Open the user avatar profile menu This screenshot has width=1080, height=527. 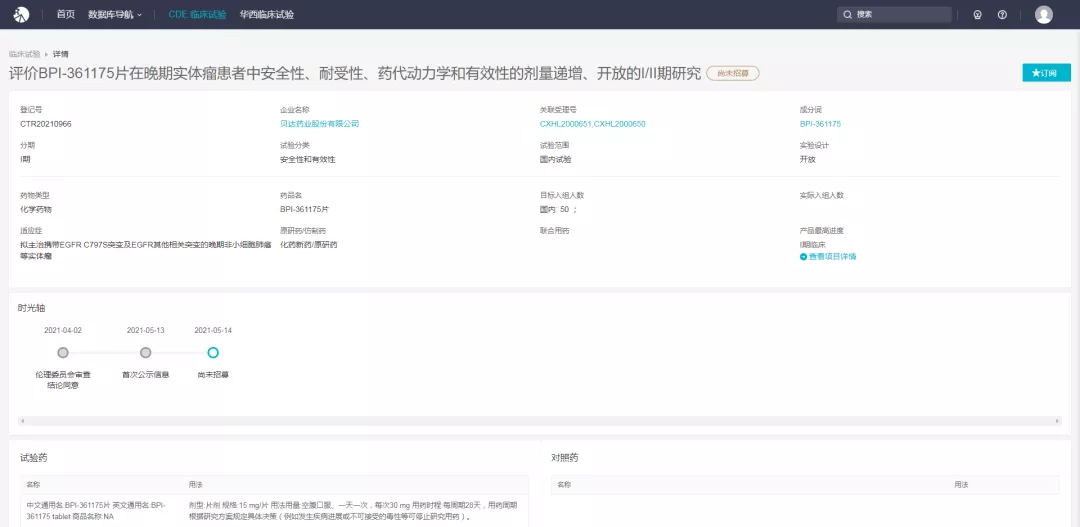coord(1044,15)
